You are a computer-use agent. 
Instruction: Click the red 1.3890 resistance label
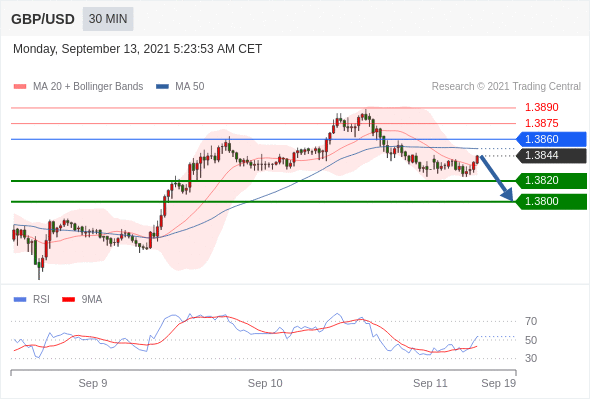pyautogui.click(x=541, y=107)
